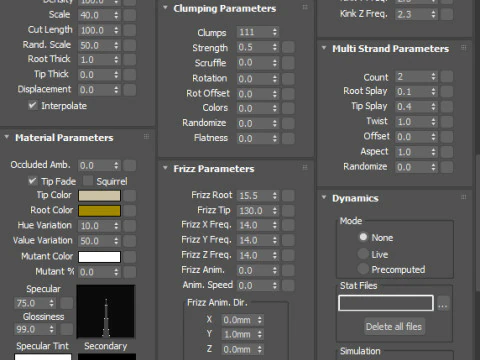The height and width of the screenshot is (360, 480).
Task: Open the Mutant Color swatch
Action: (x=99, y=257)
